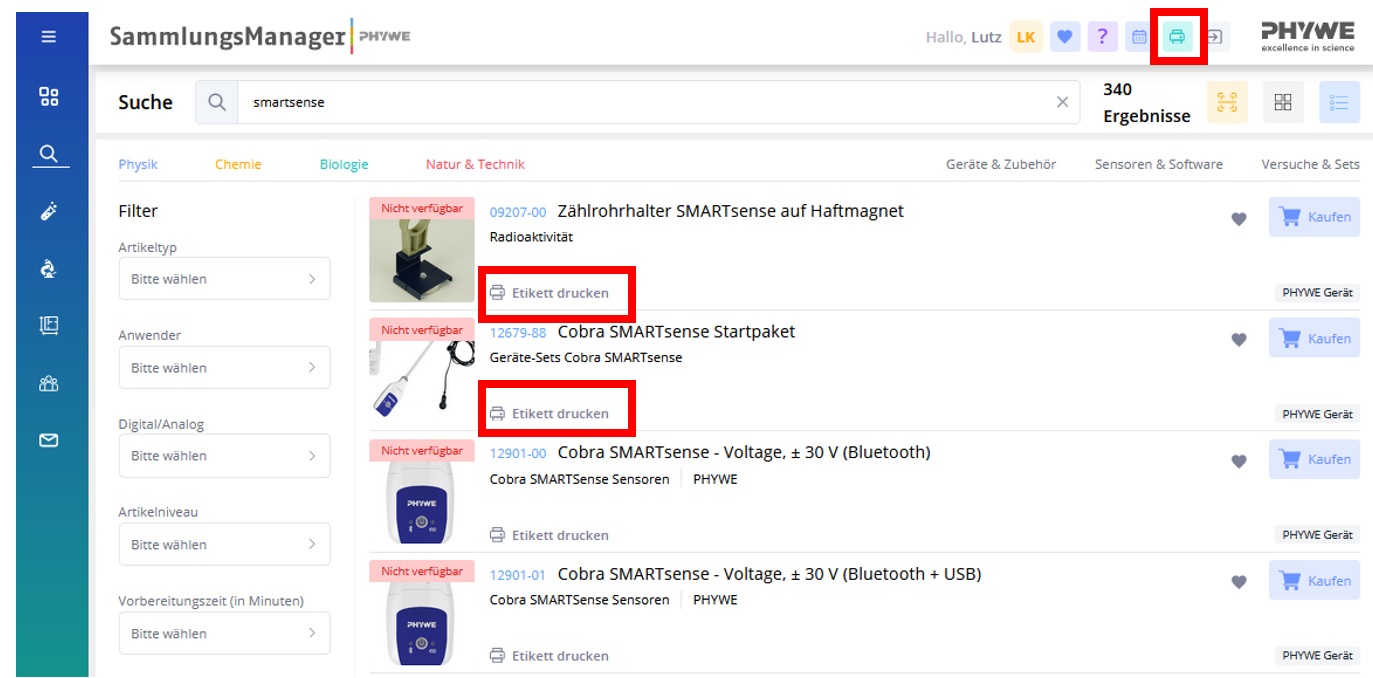
Task: Buy the Zählrohrhalter SMARTsense via Kaufen
Action: pos(1314,217)
